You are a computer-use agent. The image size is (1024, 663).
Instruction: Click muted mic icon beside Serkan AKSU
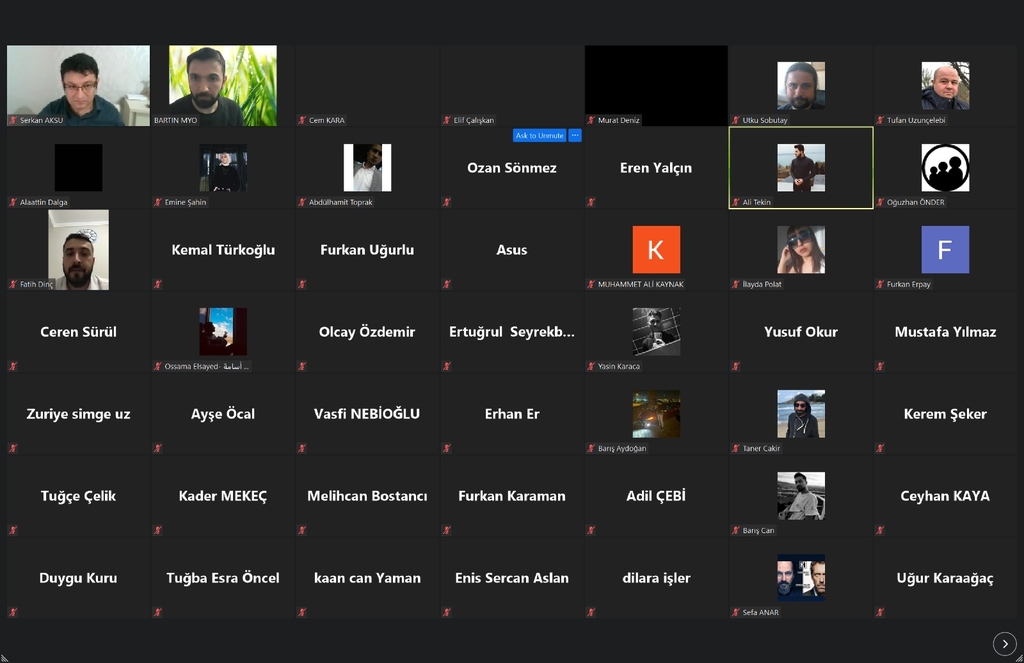pyautogui.click(x=13, y=120)
